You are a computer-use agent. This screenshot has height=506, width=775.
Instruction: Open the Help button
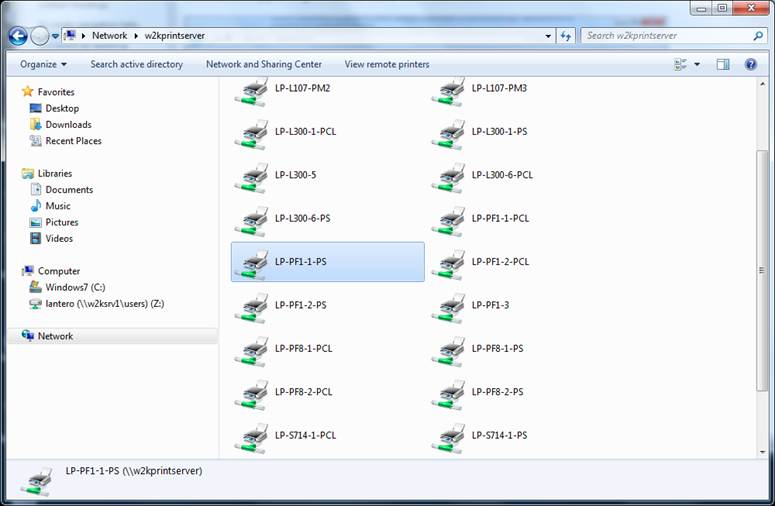[750, 64]
